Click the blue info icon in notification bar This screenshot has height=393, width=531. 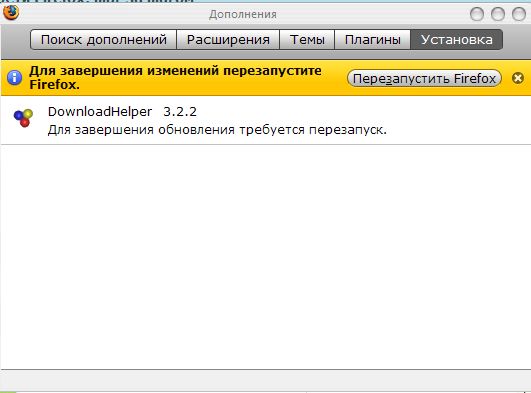coord(14,78)
